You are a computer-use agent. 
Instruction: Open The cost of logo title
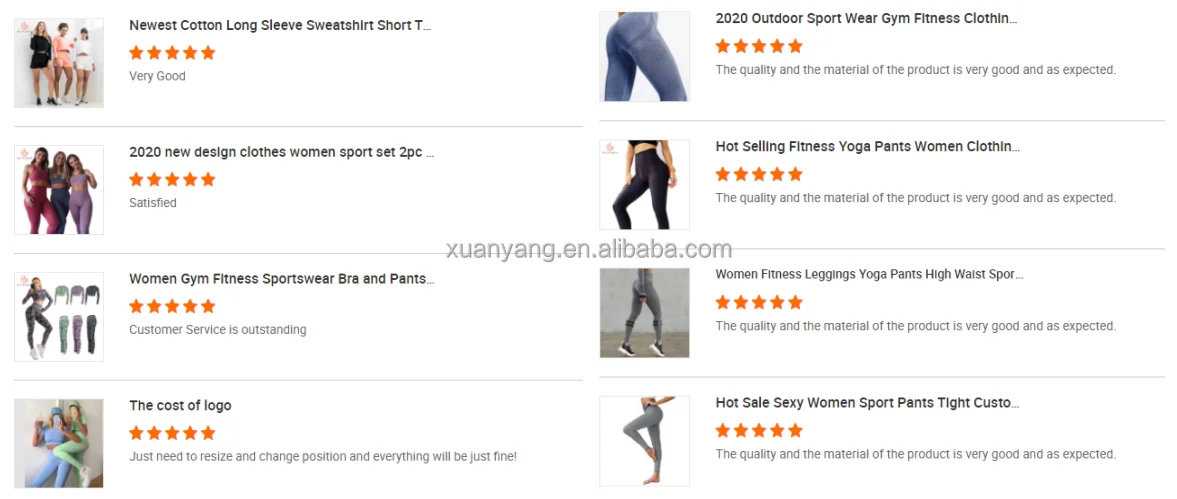pos(180,405)
